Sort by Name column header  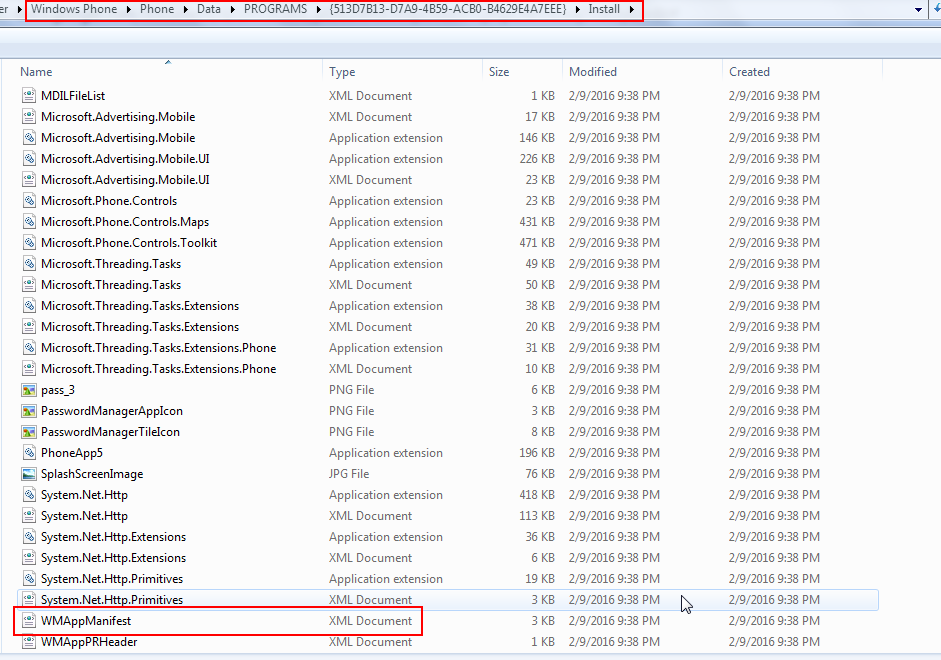(36, 72)
